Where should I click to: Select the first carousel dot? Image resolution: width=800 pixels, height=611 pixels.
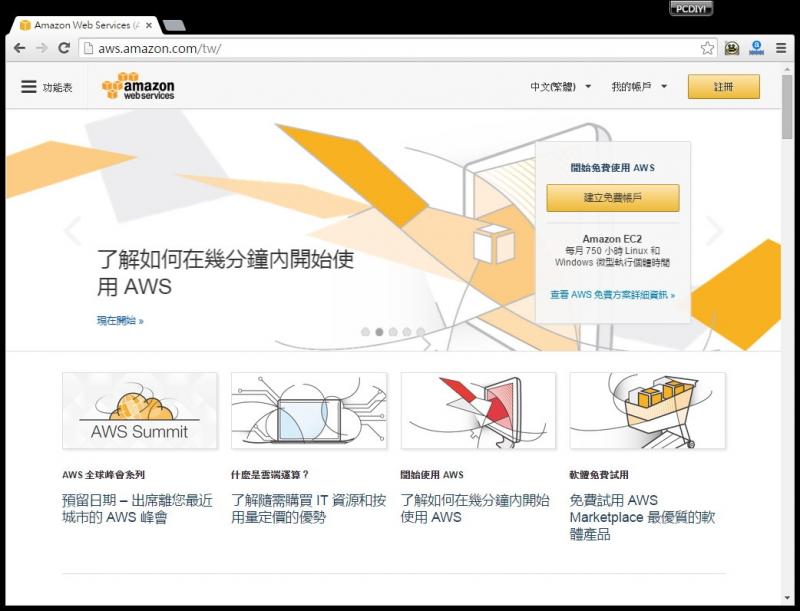point(365,332)
